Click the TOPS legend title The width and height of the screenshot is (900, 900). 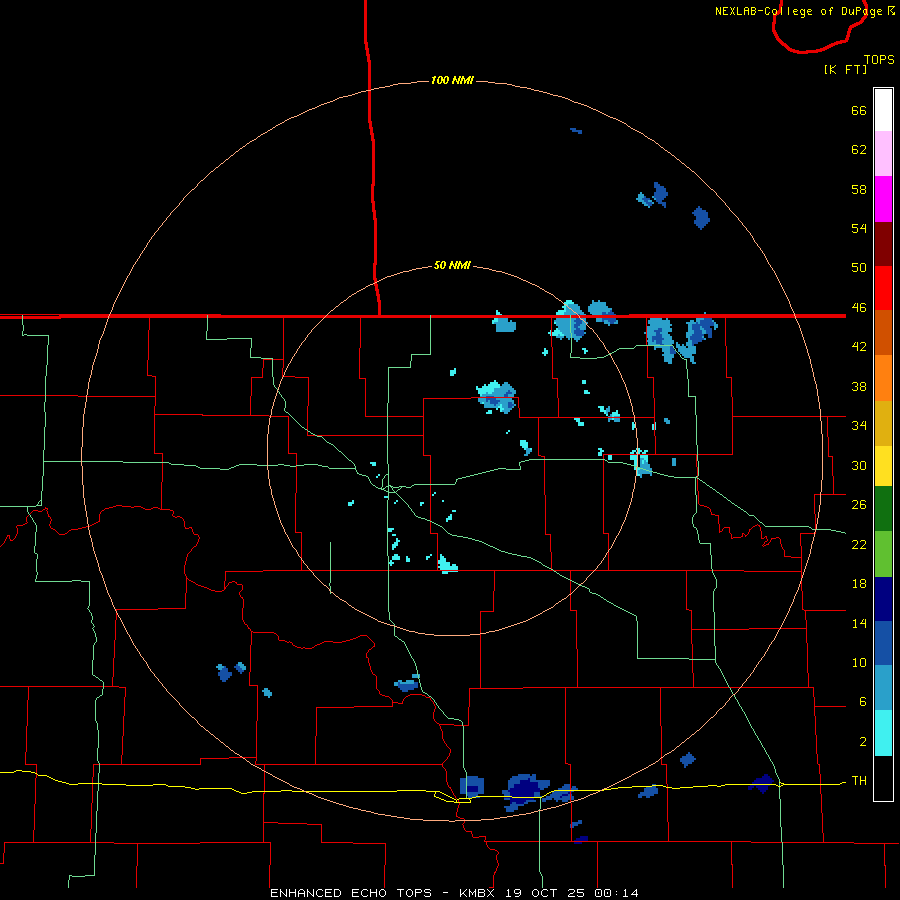coord(879,60)
